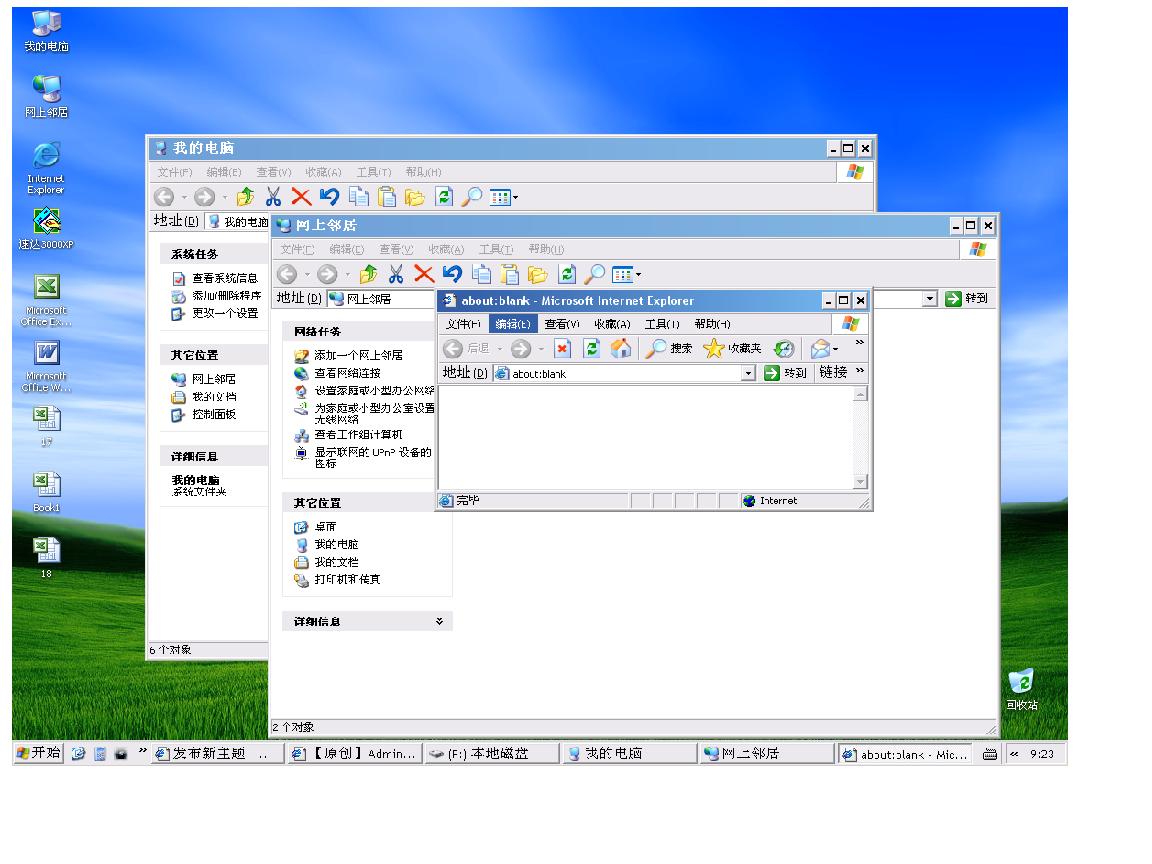The height and width of the screenshot is (864, 1152).
Task: Open 帮助(H) menu in Internet Explorer
Action: 712,324
